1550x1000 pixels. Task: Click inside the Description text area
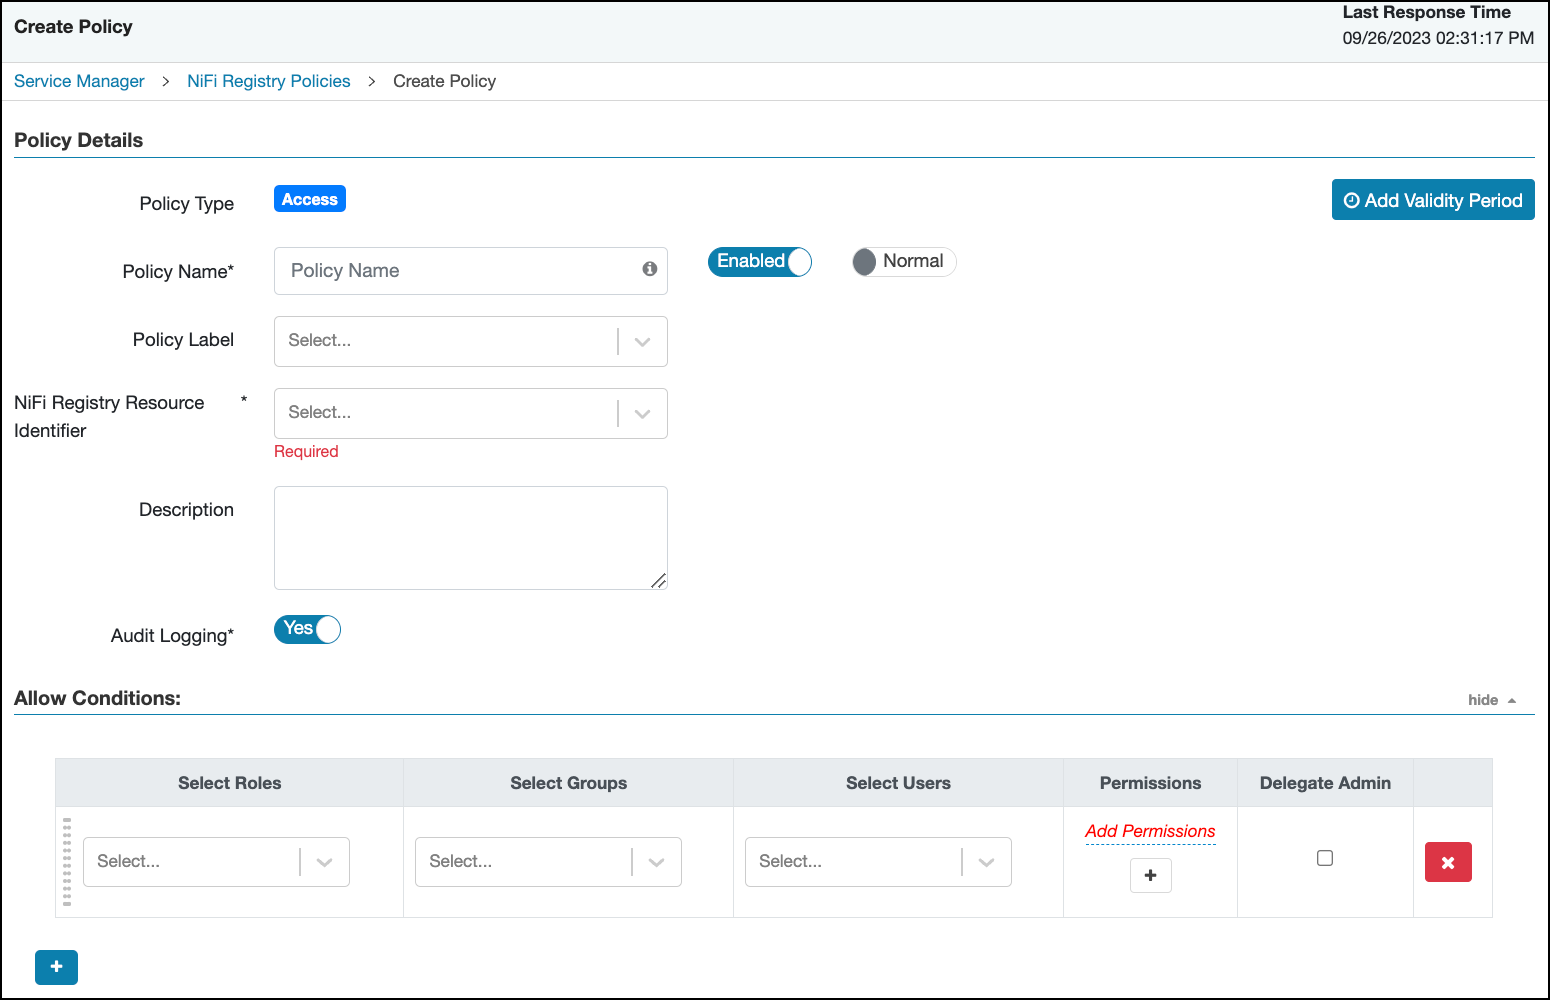click(470, 537)
